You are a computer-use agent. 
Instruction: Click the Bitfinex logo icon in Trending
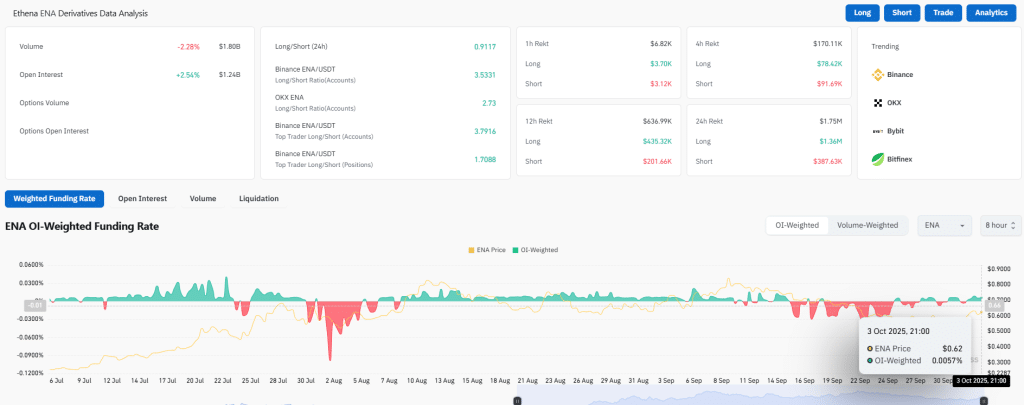click(x=879, y=159)
